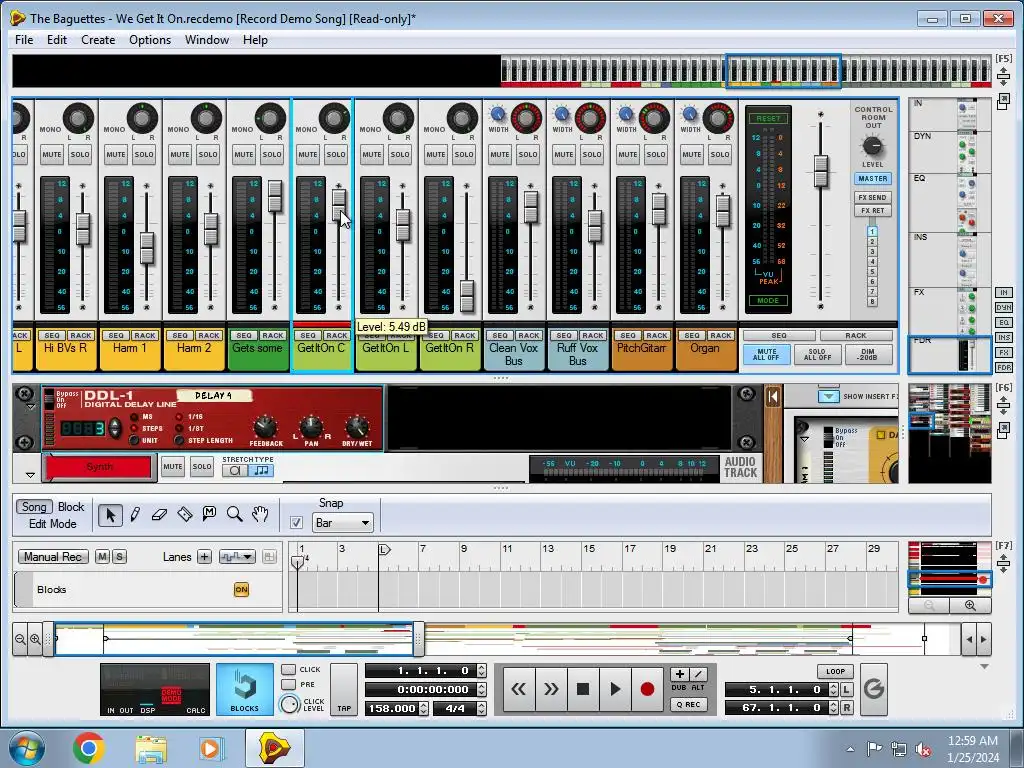Click the GetItOn C channel fader handle
The height and width of the screenshot is (768, 1024).
pyautogui.click(x=338, y=204)
